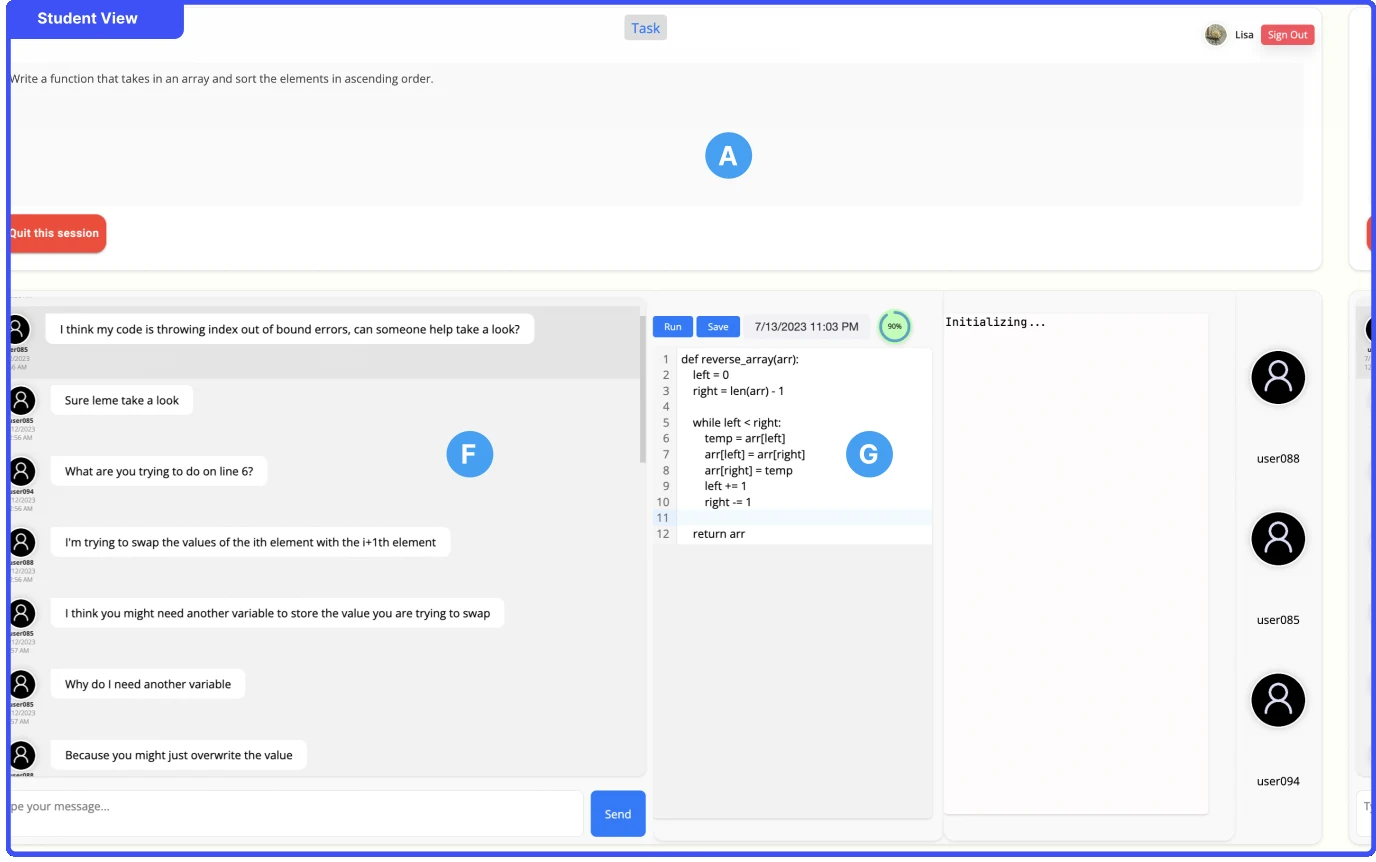Click code line "return arr"
This screenshot has width=1376, height=862.
click(x=718, y=534)
